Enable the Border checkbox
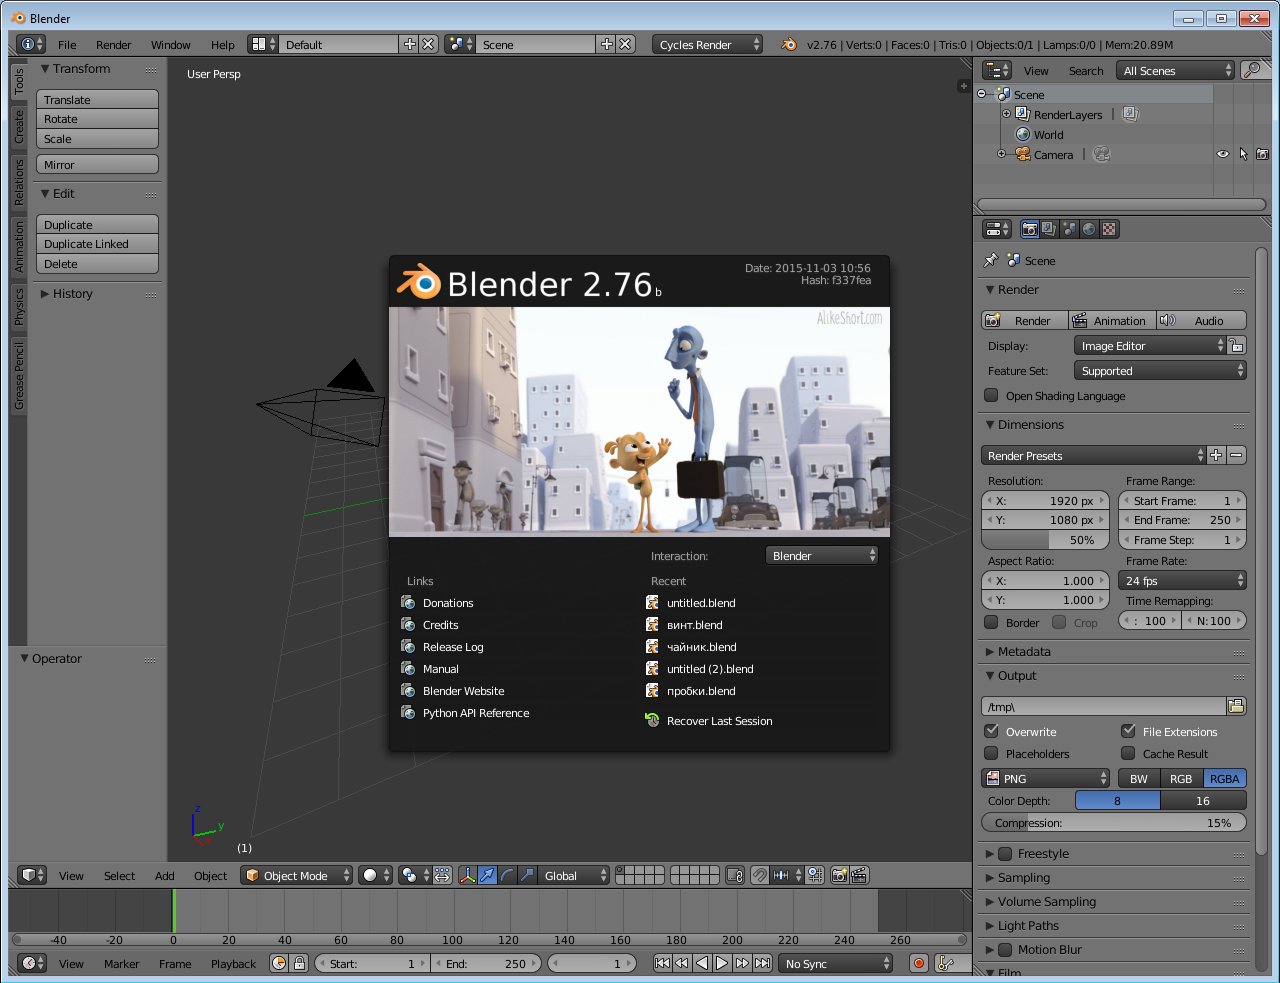The image size is (1280, 983). (x=991, y=622)
